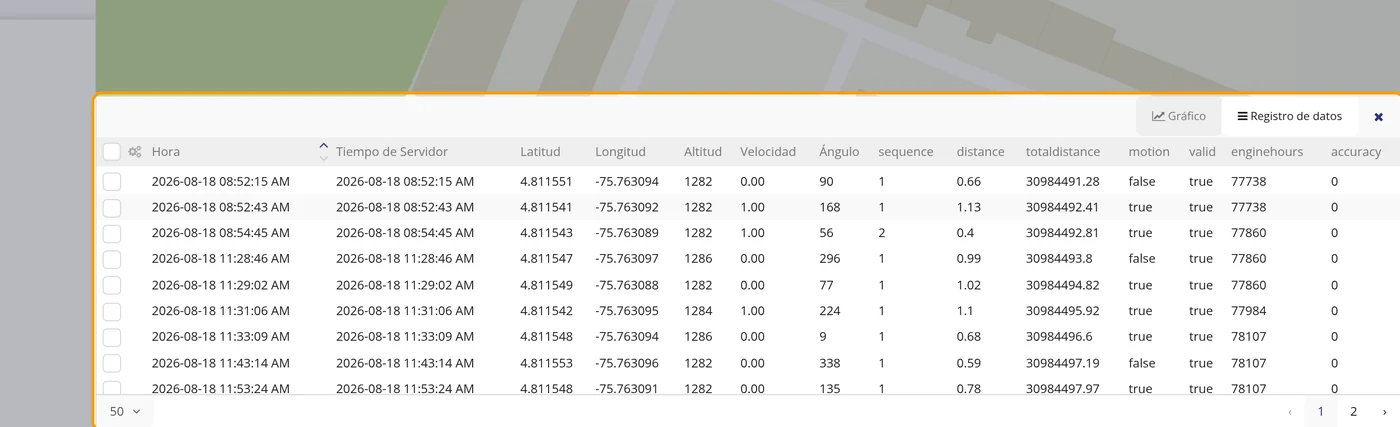The height and width of the screenshot is (427, 1400).
Task: Switch to the Gráfico tab
Action: tap(1179, 116)
